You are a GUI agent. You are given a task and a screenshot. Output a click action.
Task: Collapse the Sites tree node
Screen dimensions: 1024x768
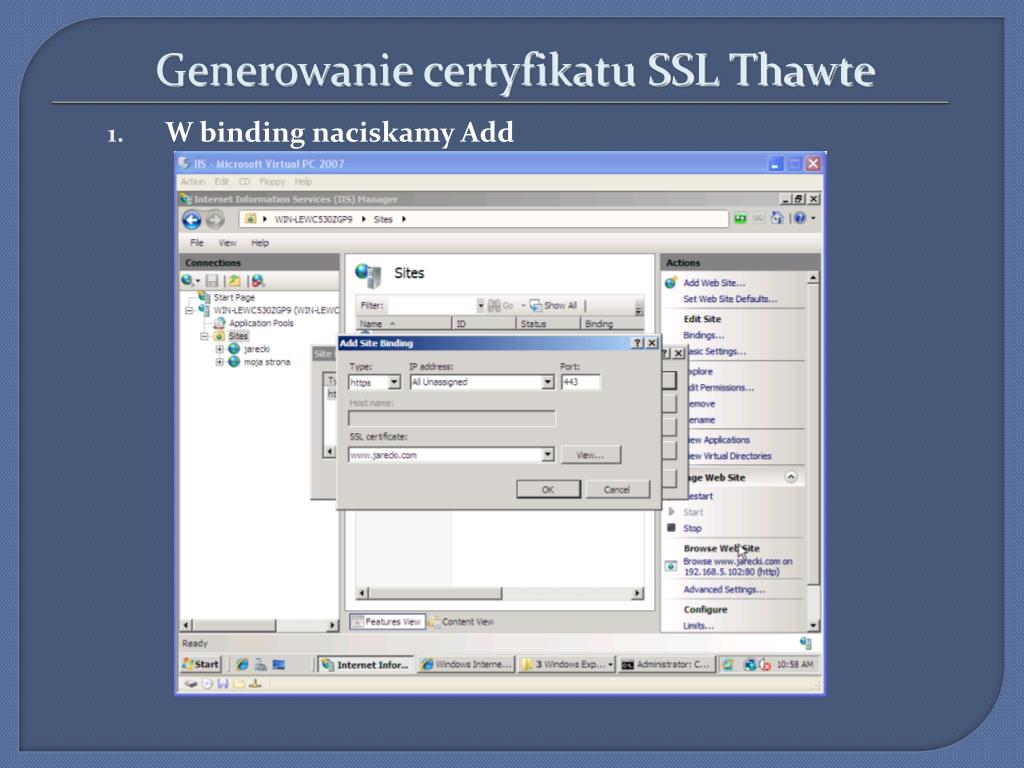(x=204, y=336)
